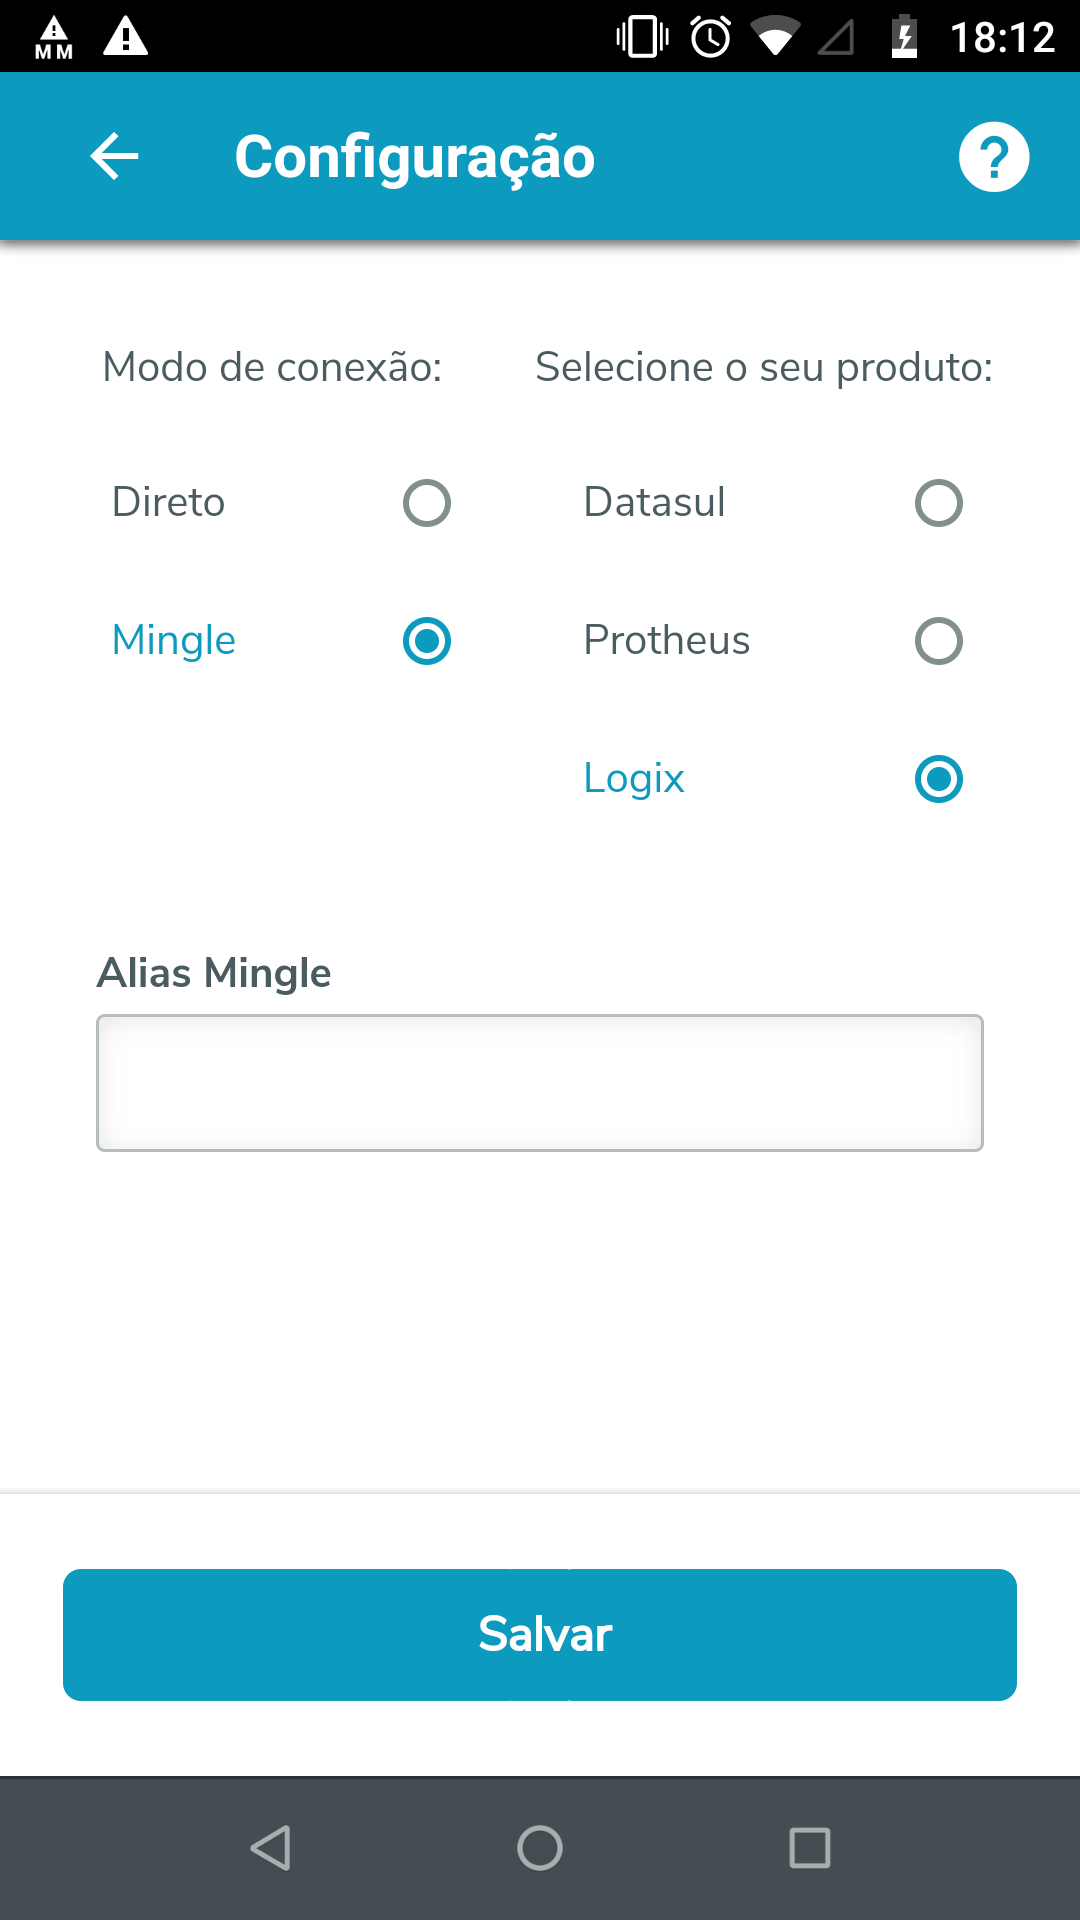The image size is (1080, 1920).
Task: Tap the Direto mode label
Action: click(169, 503)
